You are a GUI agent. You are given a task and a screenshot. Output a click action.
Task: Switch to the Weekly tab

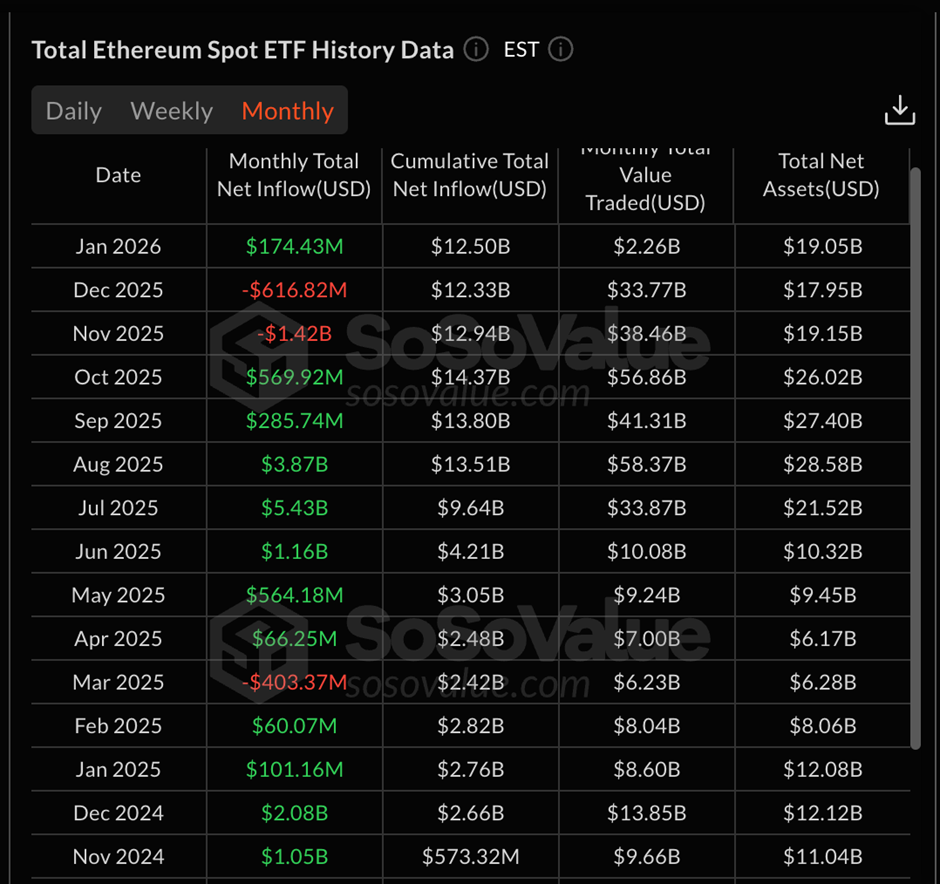tap(172, 111)
